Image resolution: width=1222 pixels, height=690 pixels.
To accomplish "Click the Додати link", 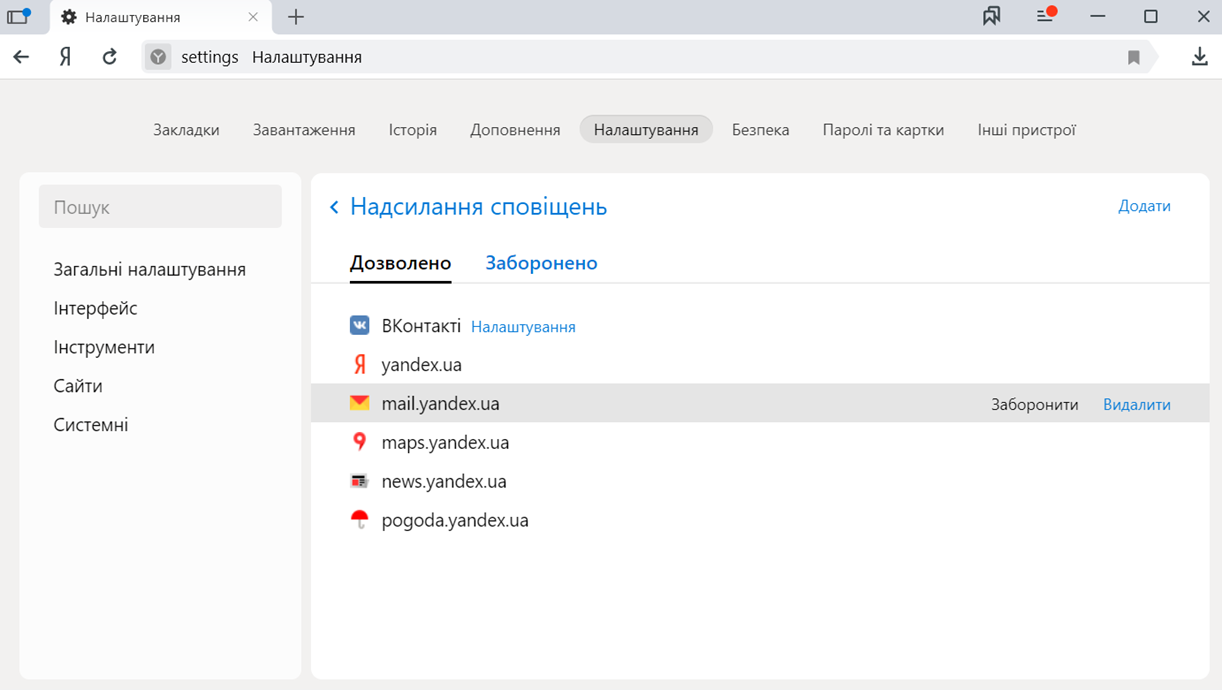I will [1144, 206].
